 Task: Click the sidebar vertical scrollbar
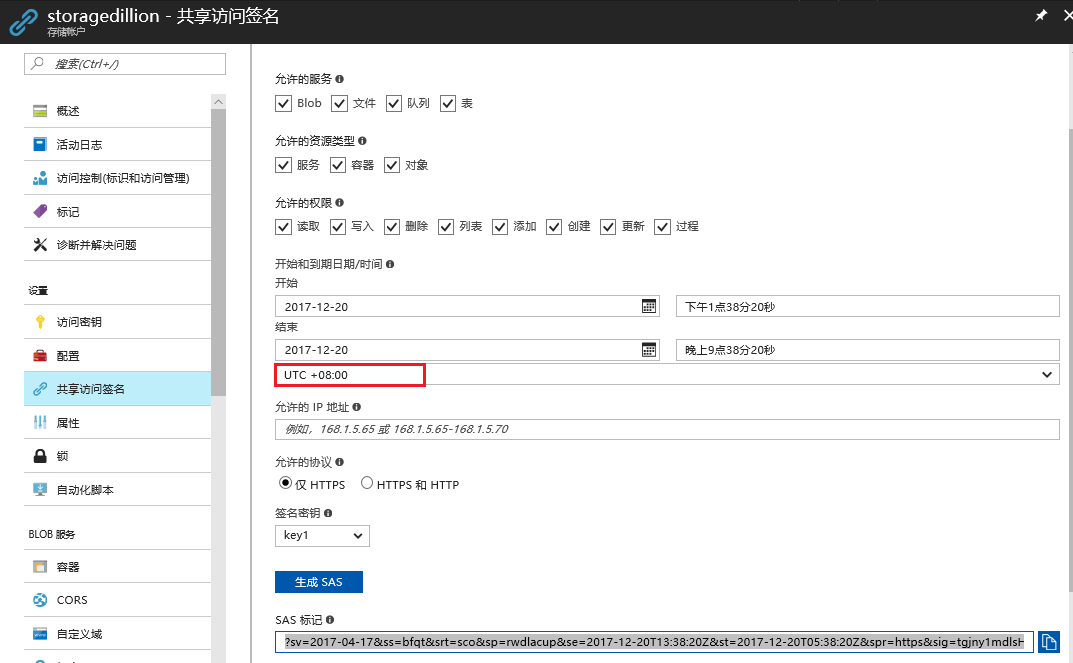click(218, 250)
